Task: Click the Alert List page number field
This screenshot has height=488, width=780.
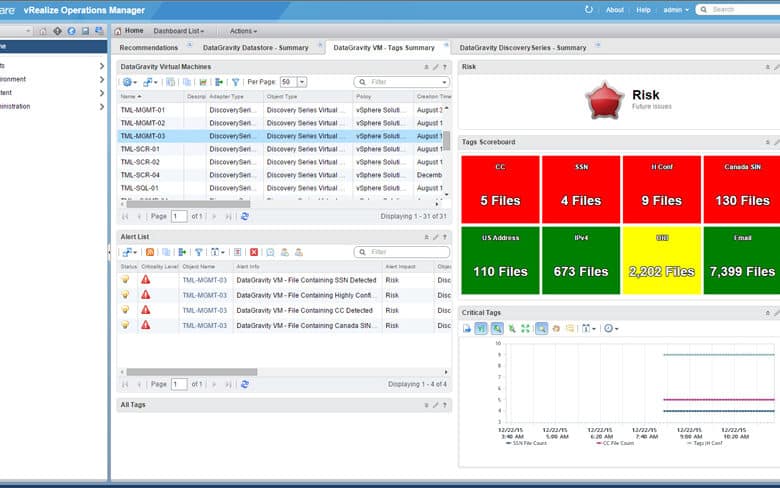Action: [x=179, y=384]
